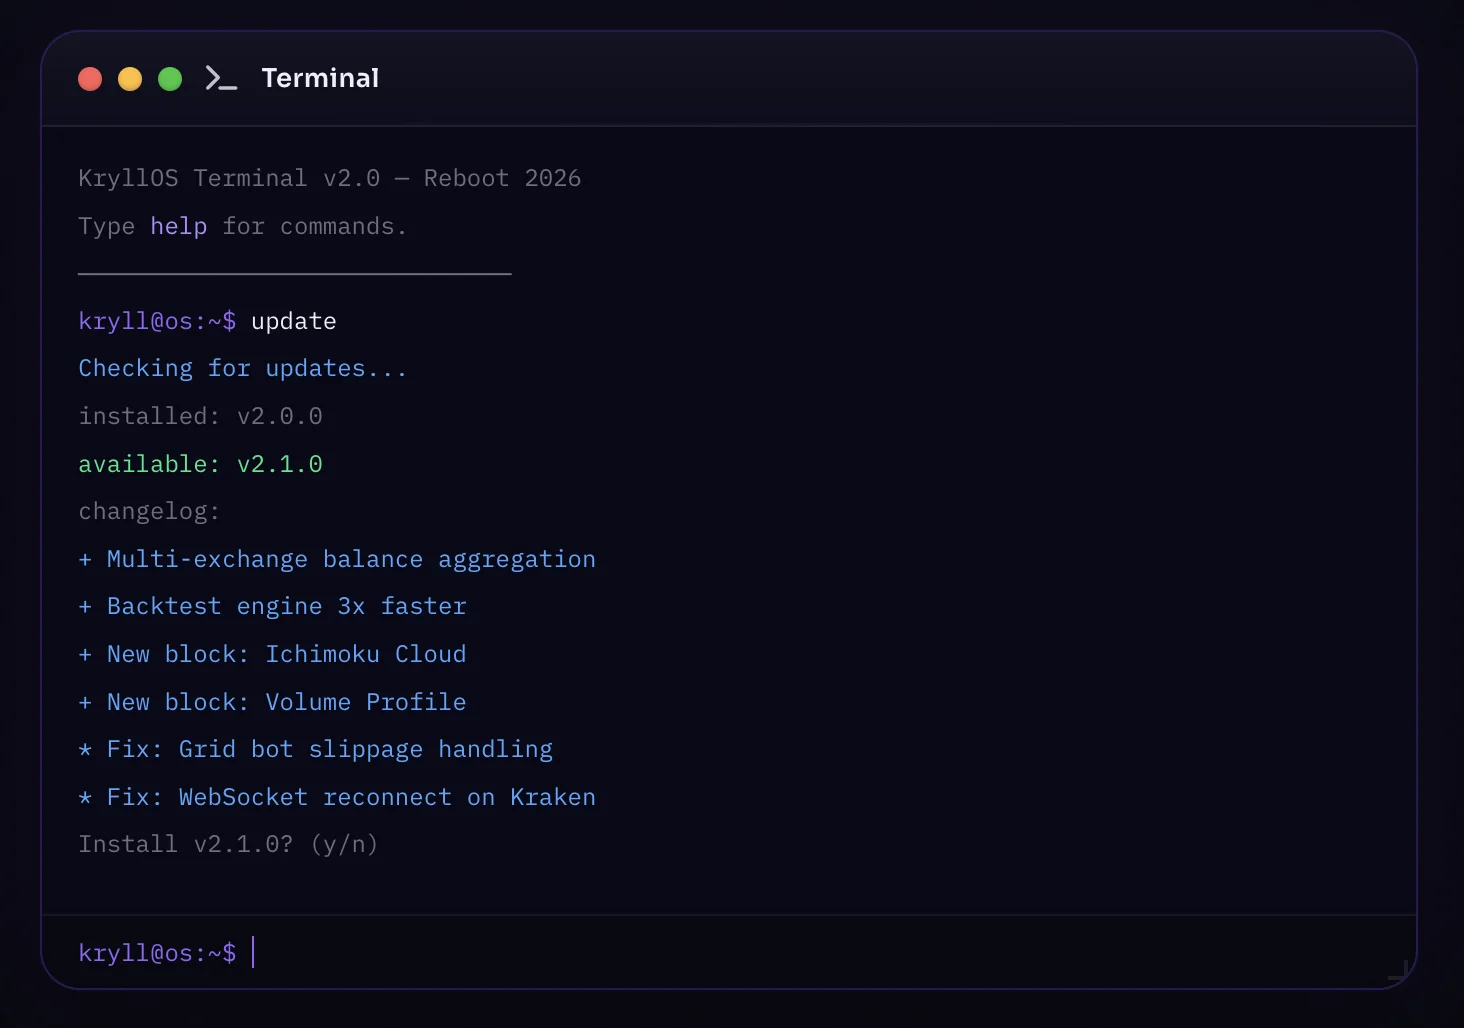
Task: Select the command input cursor at the prompt
Action: pyautogui.click(x=253, y=953)
